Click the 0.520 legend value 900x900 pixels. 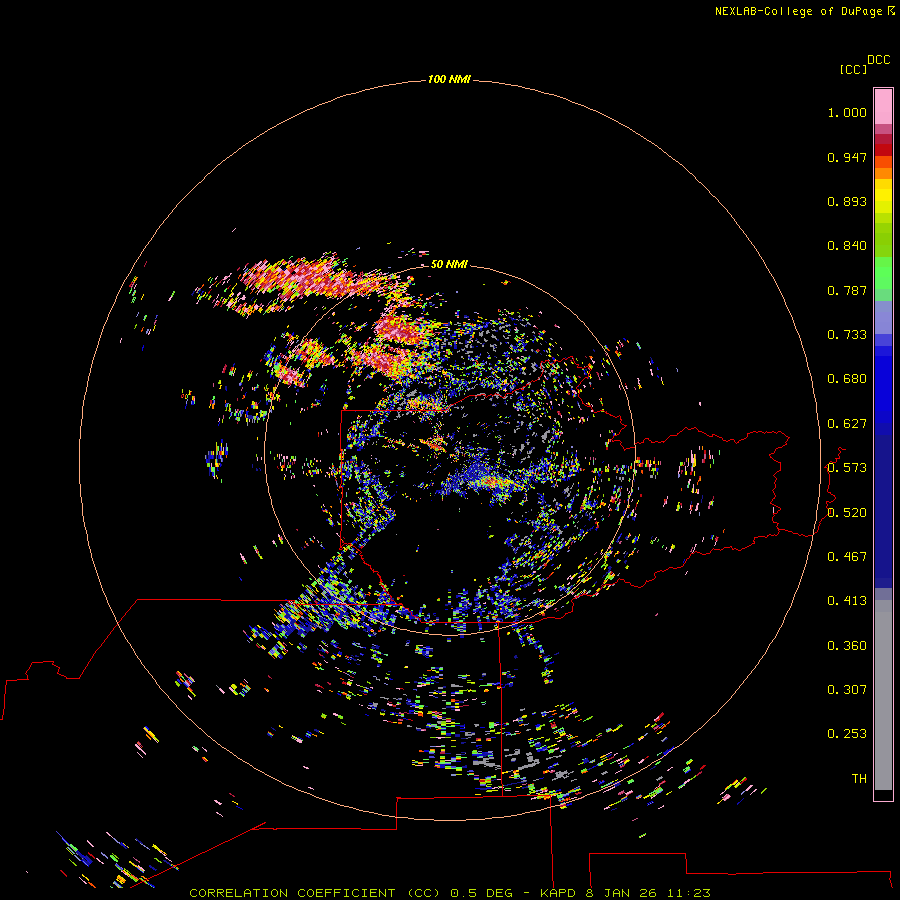(847, 513)
